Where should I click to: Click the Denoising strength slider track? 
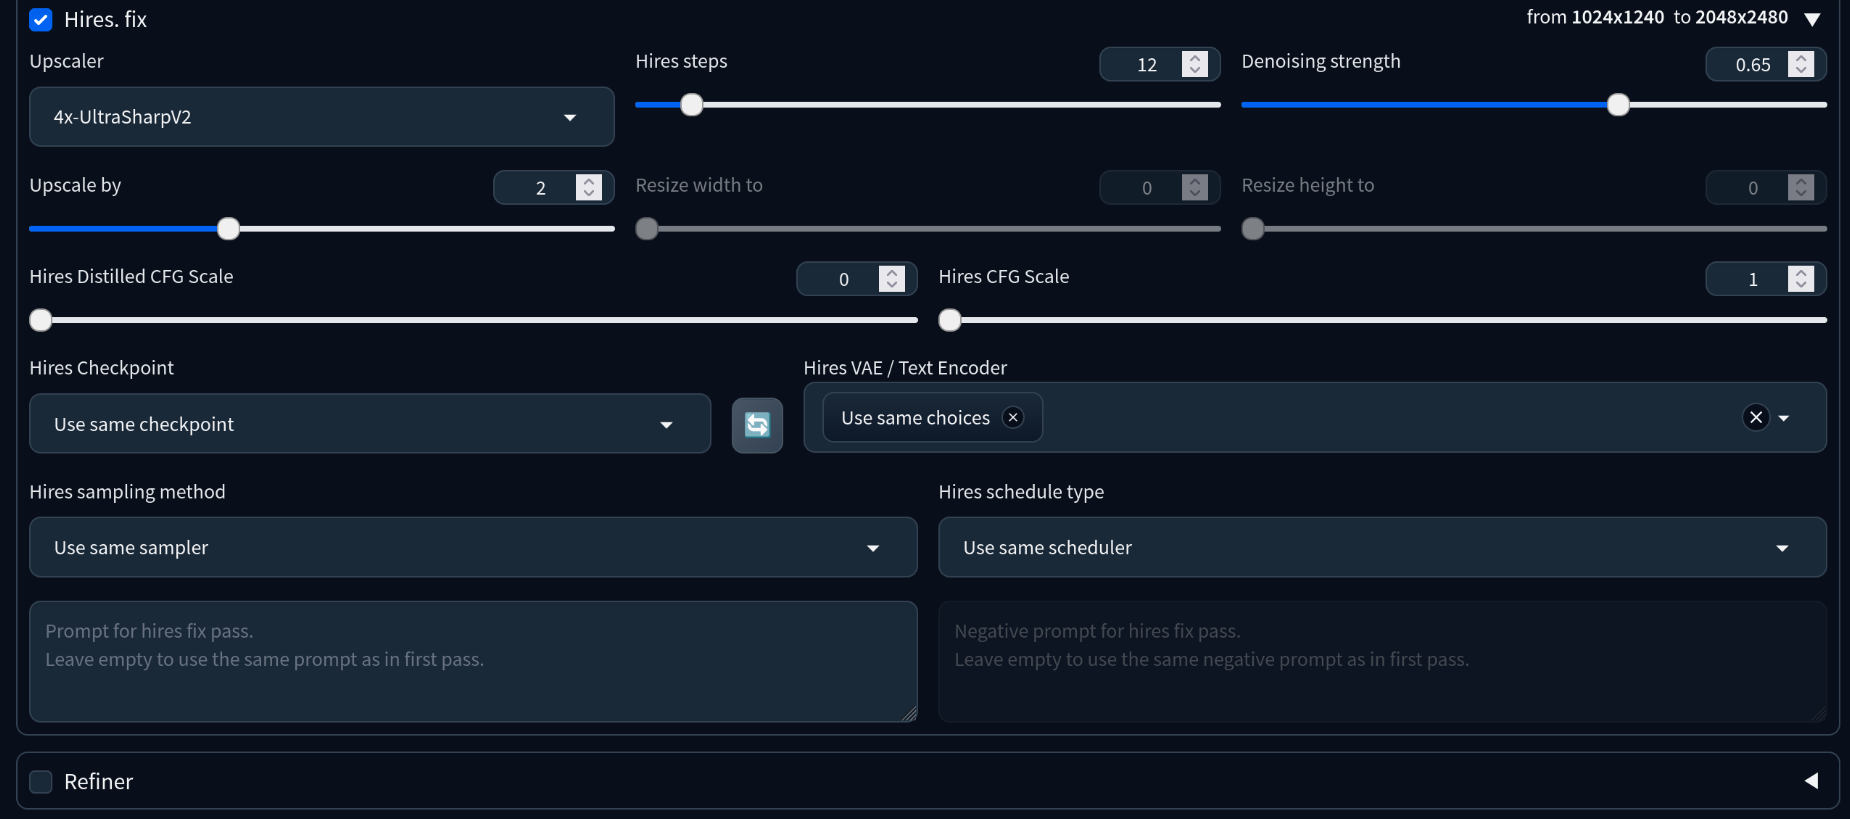[x=1534, y=105]
